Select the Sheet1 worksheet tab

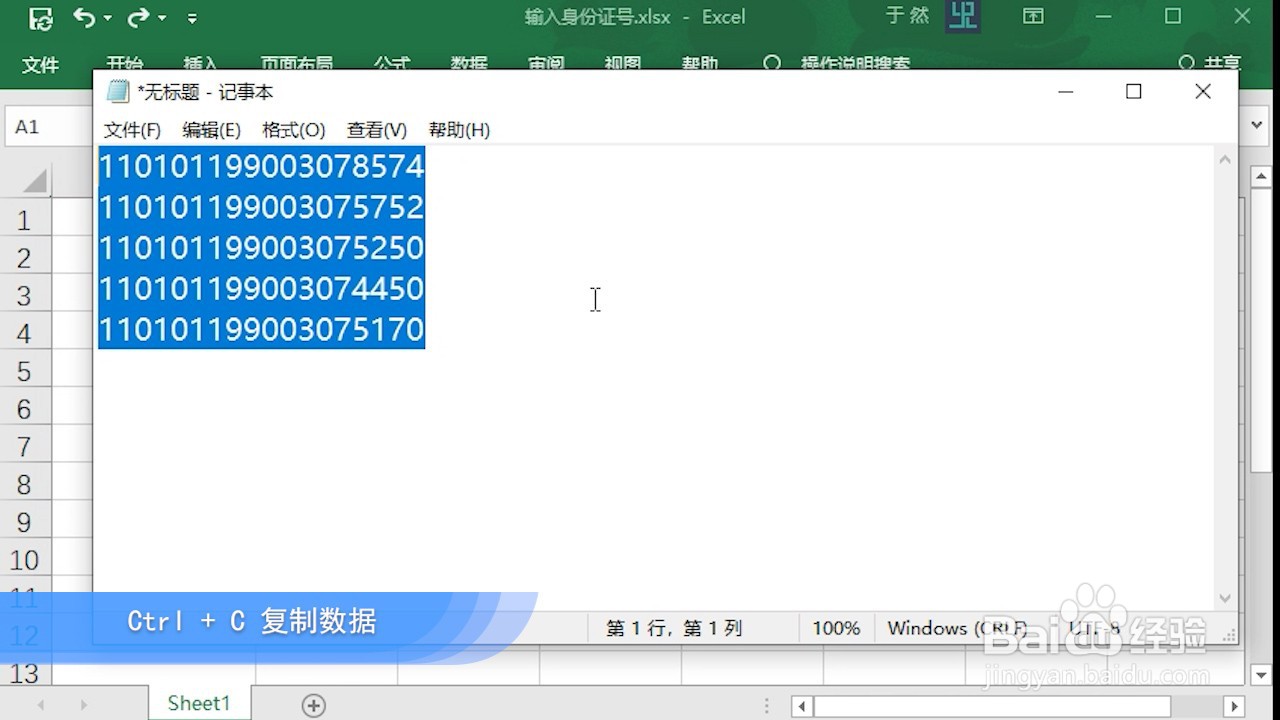[x=198, y=703]
